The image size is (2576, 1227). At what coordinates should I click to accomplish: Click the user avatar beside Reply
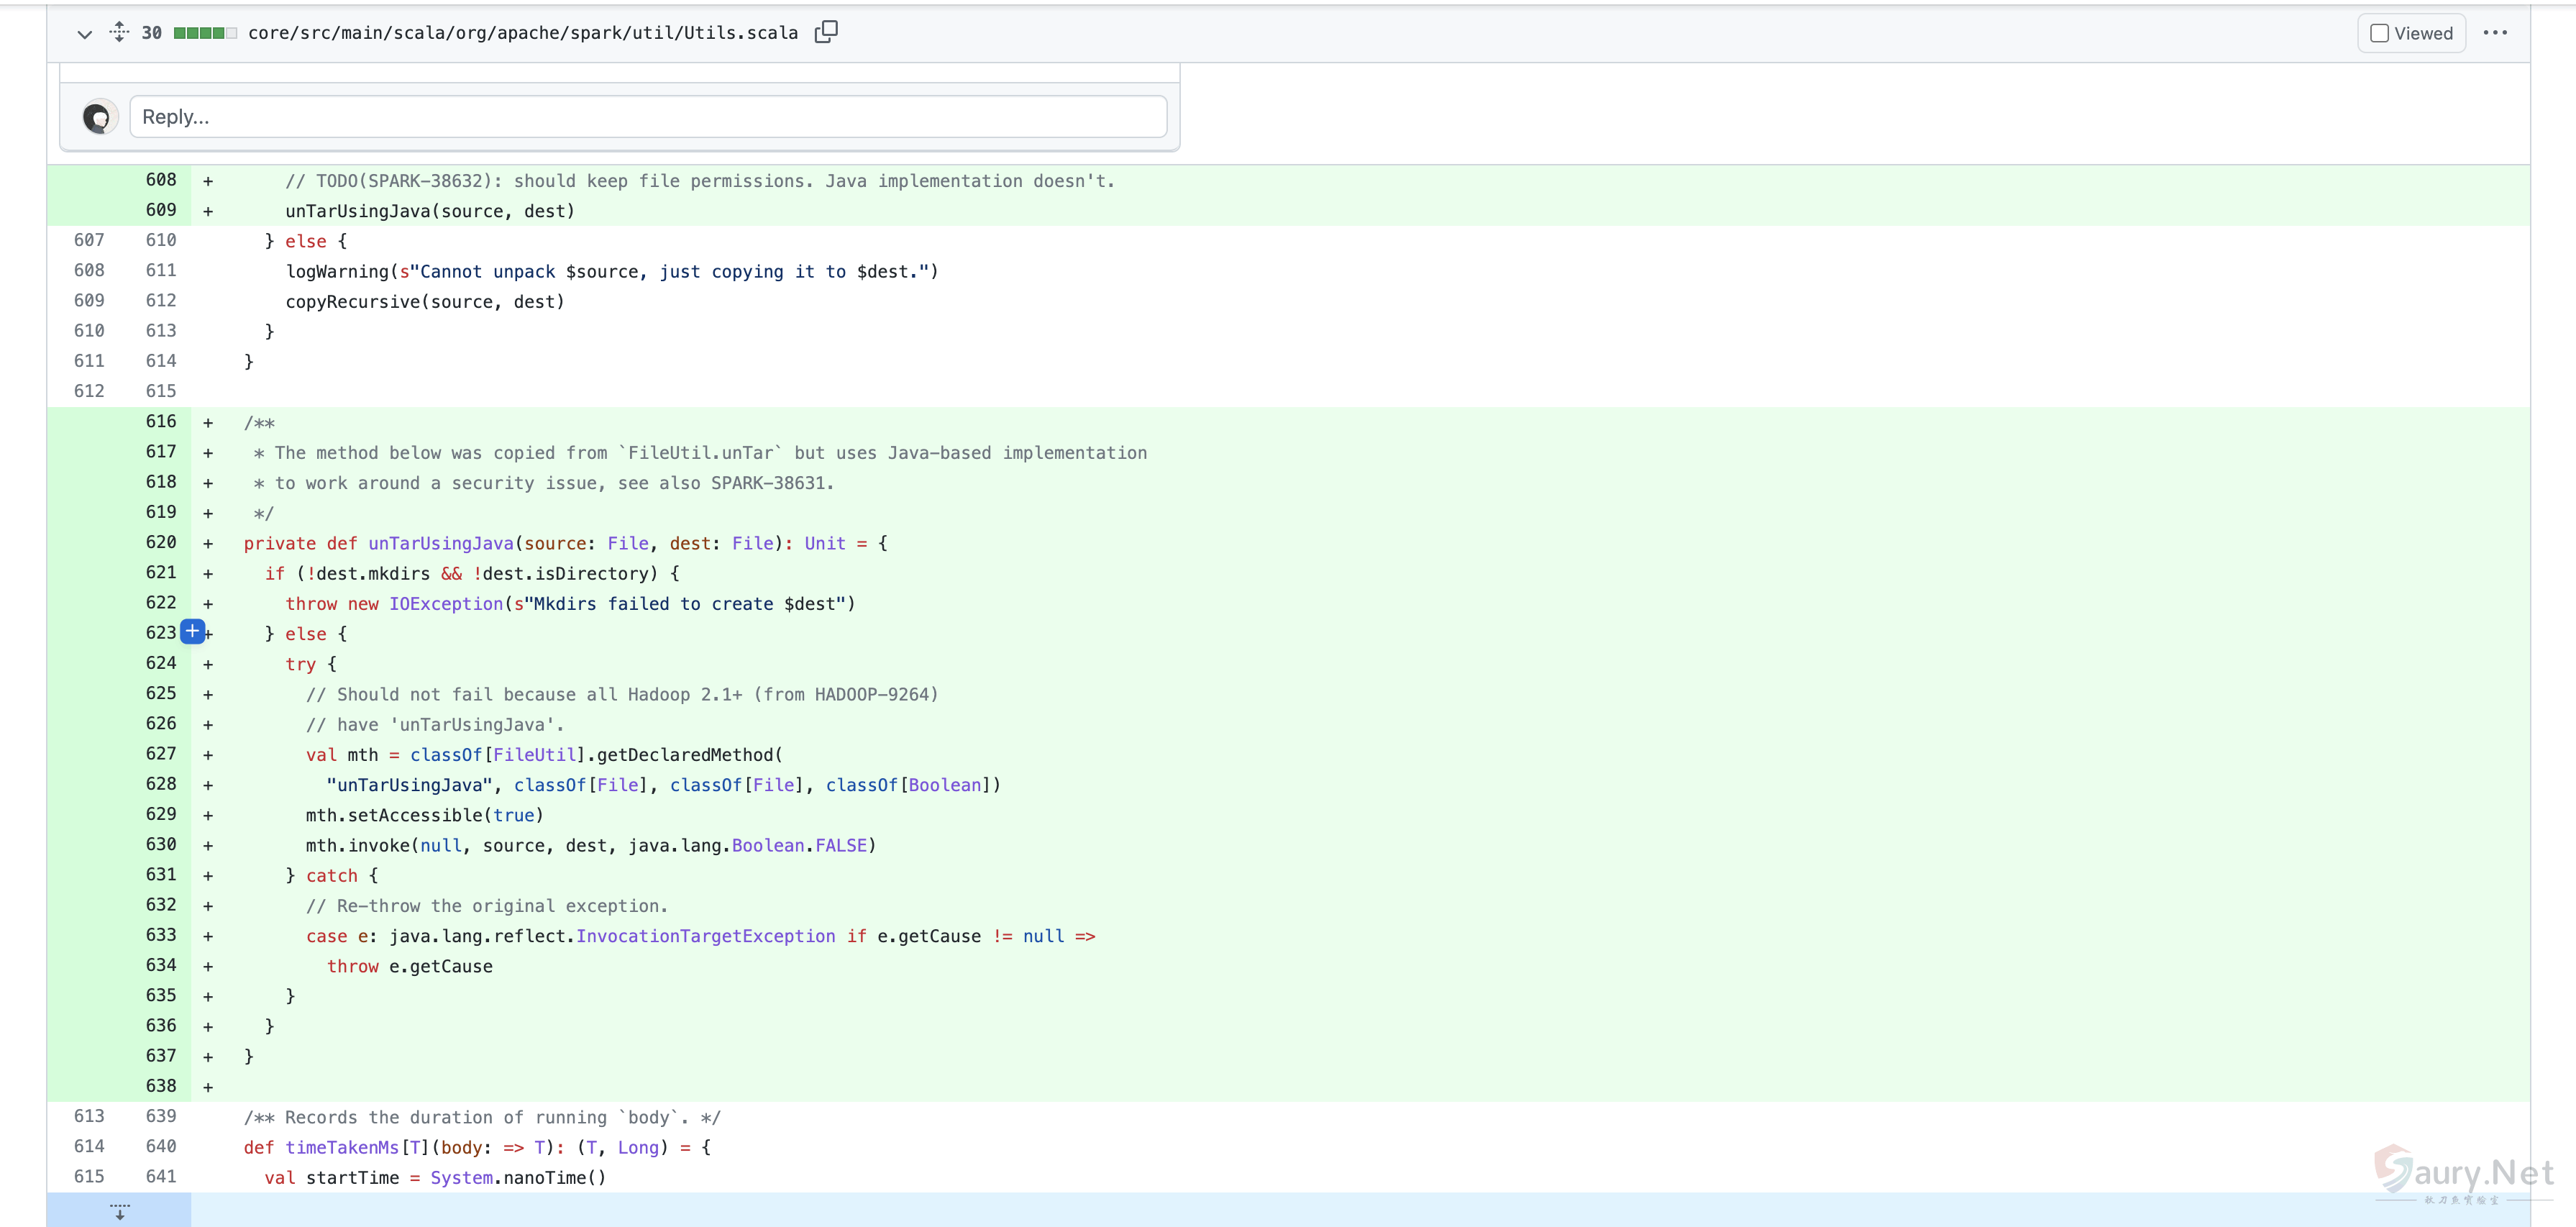click(x=99, y=118)
